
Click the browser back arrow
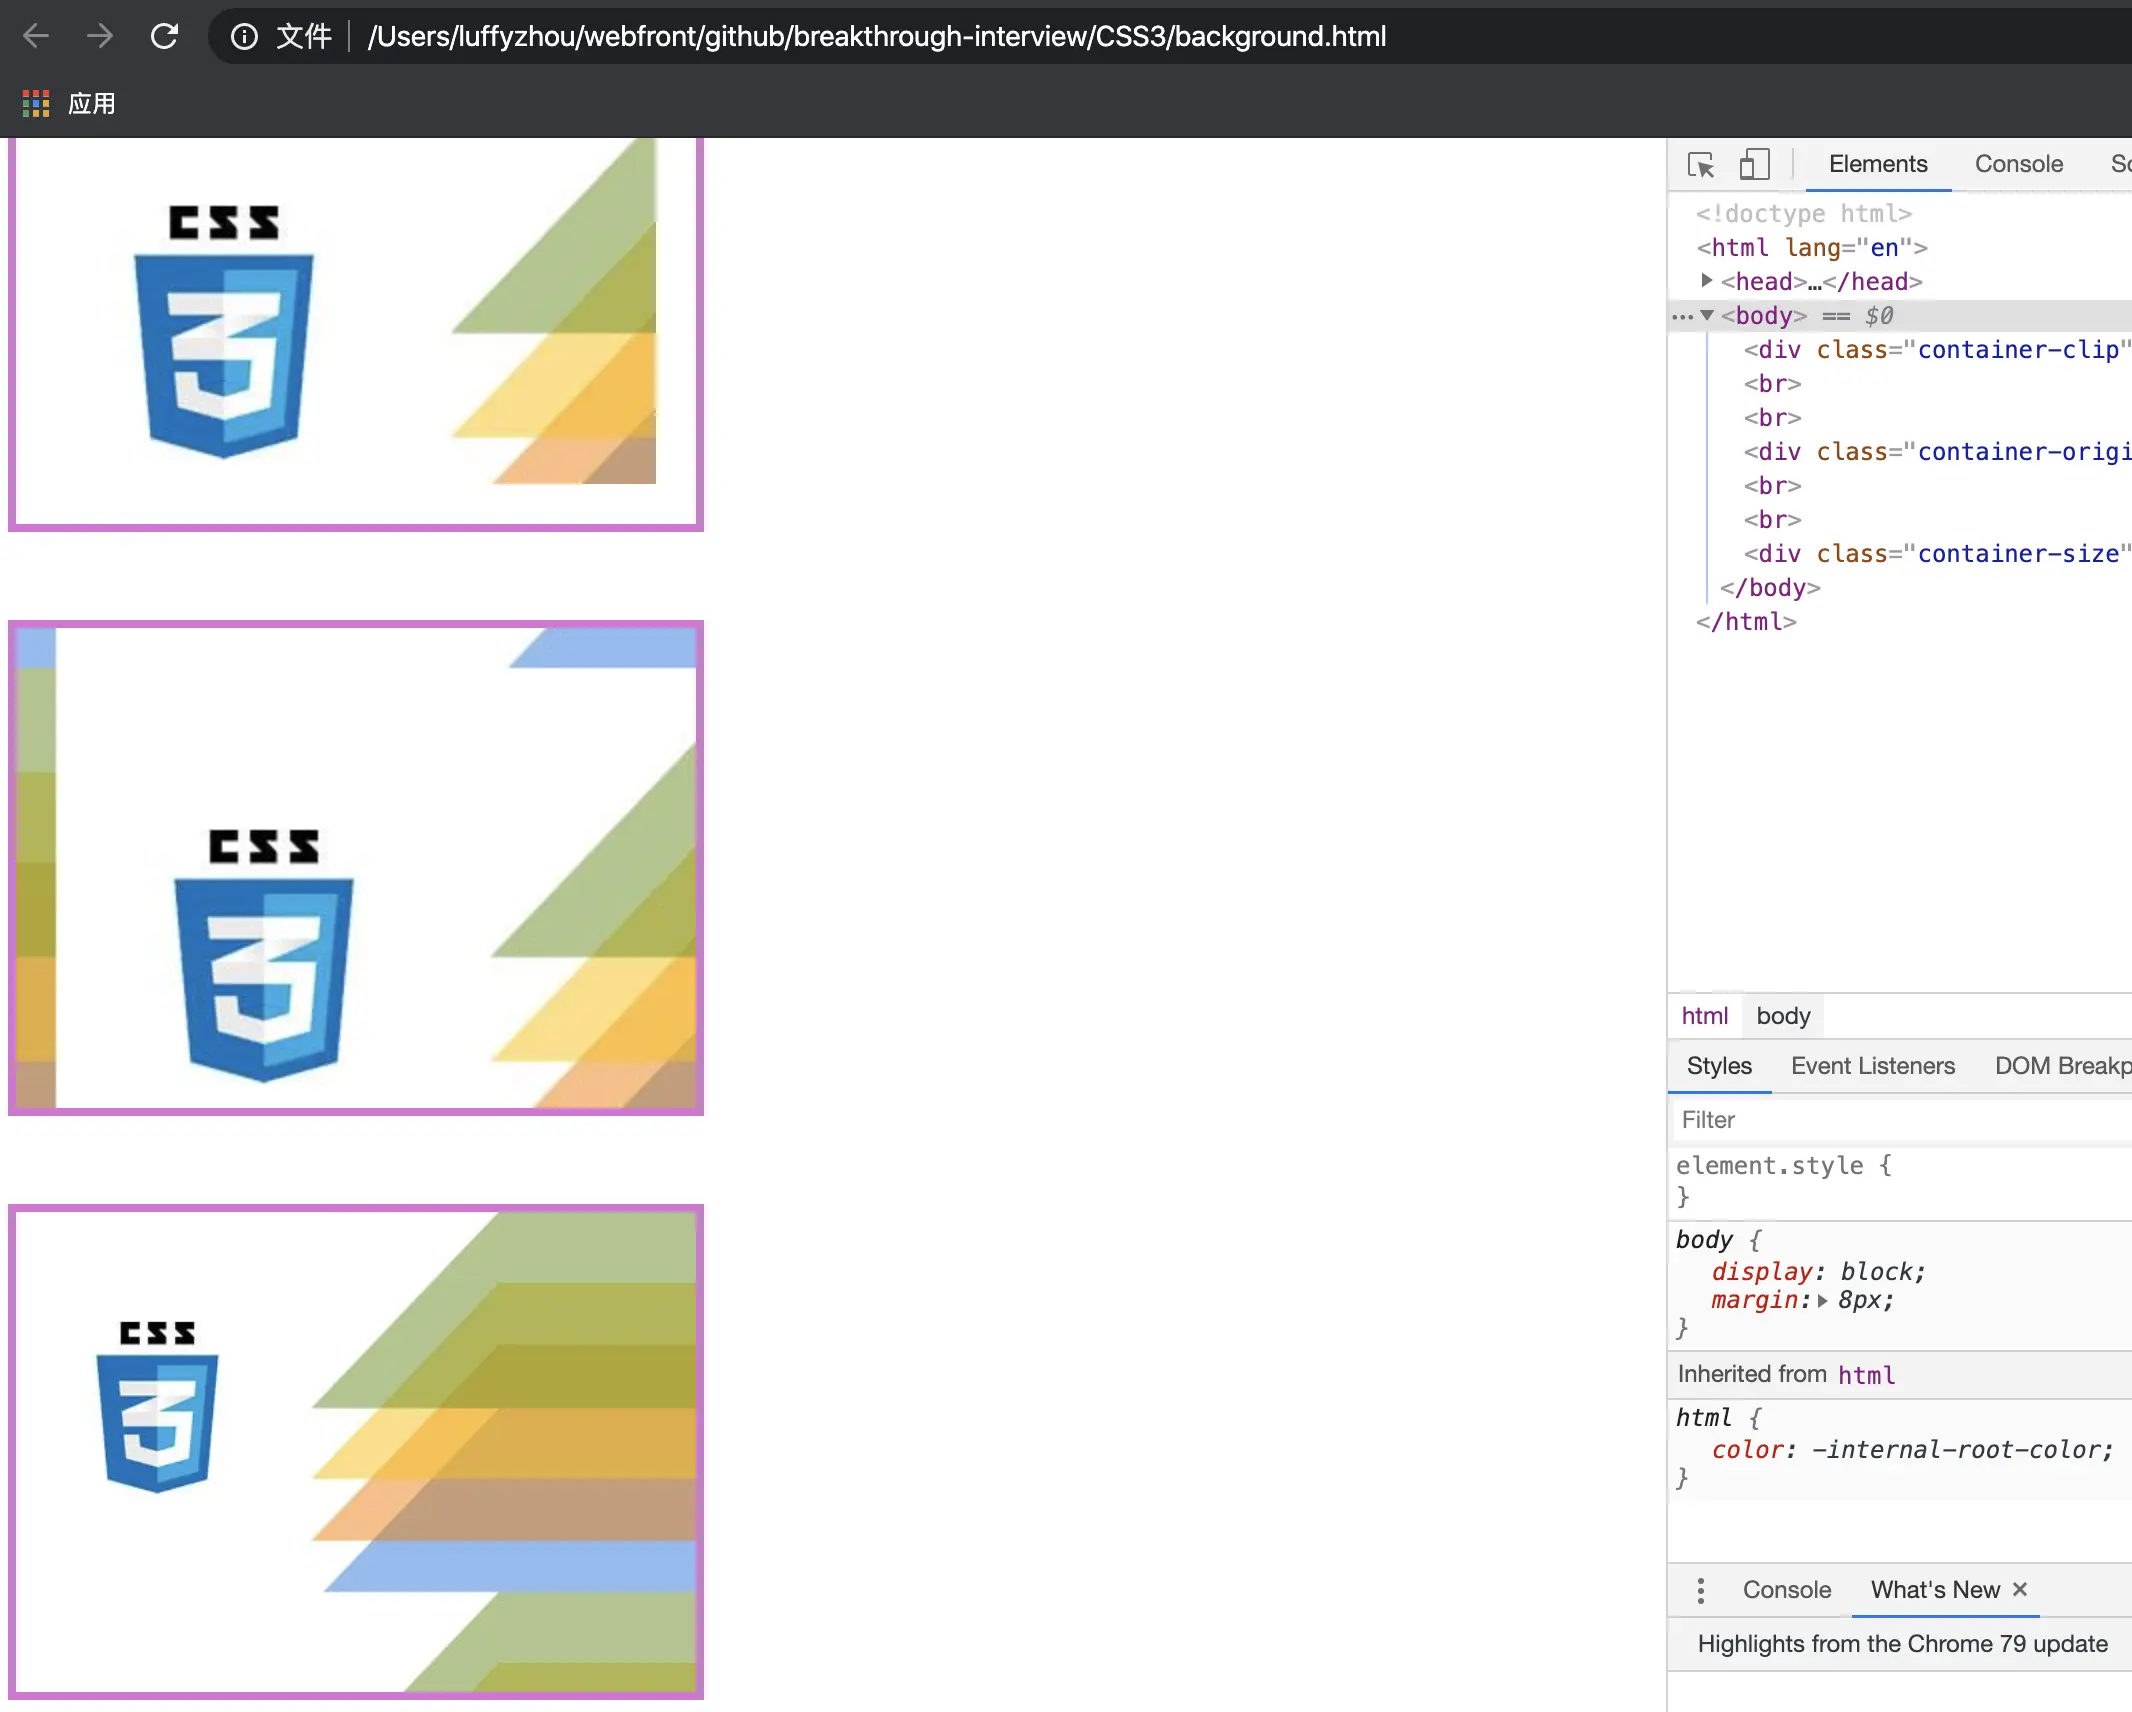[36, 37]
